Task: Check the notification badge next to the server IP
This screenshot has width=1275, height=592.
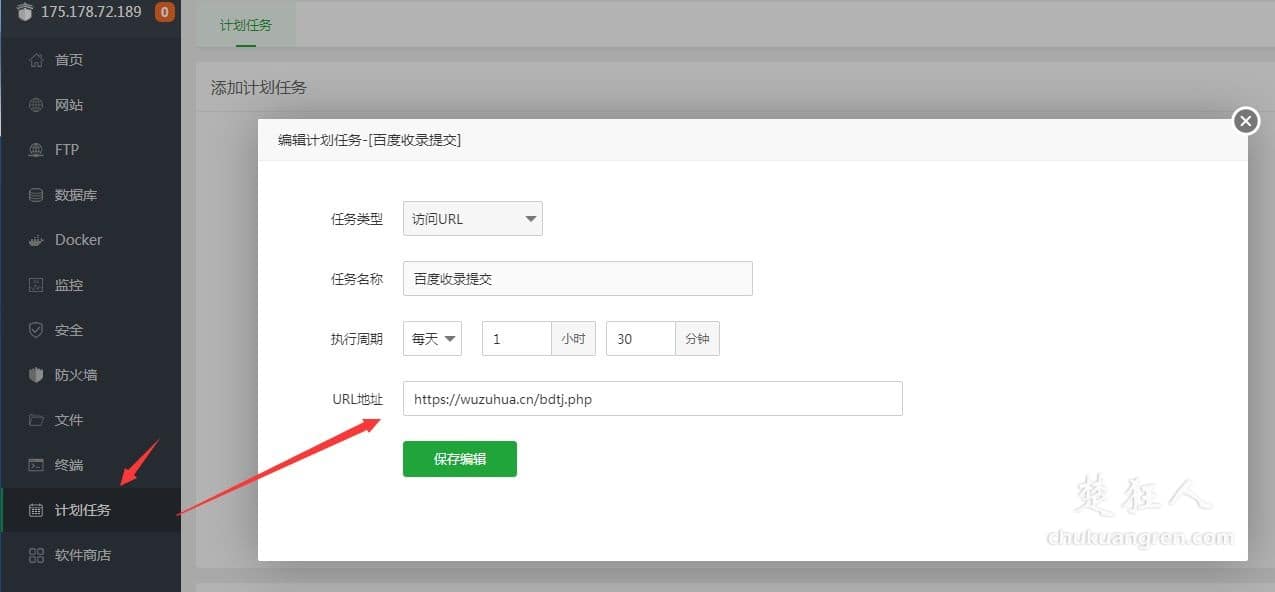Action: pos(166,13)
